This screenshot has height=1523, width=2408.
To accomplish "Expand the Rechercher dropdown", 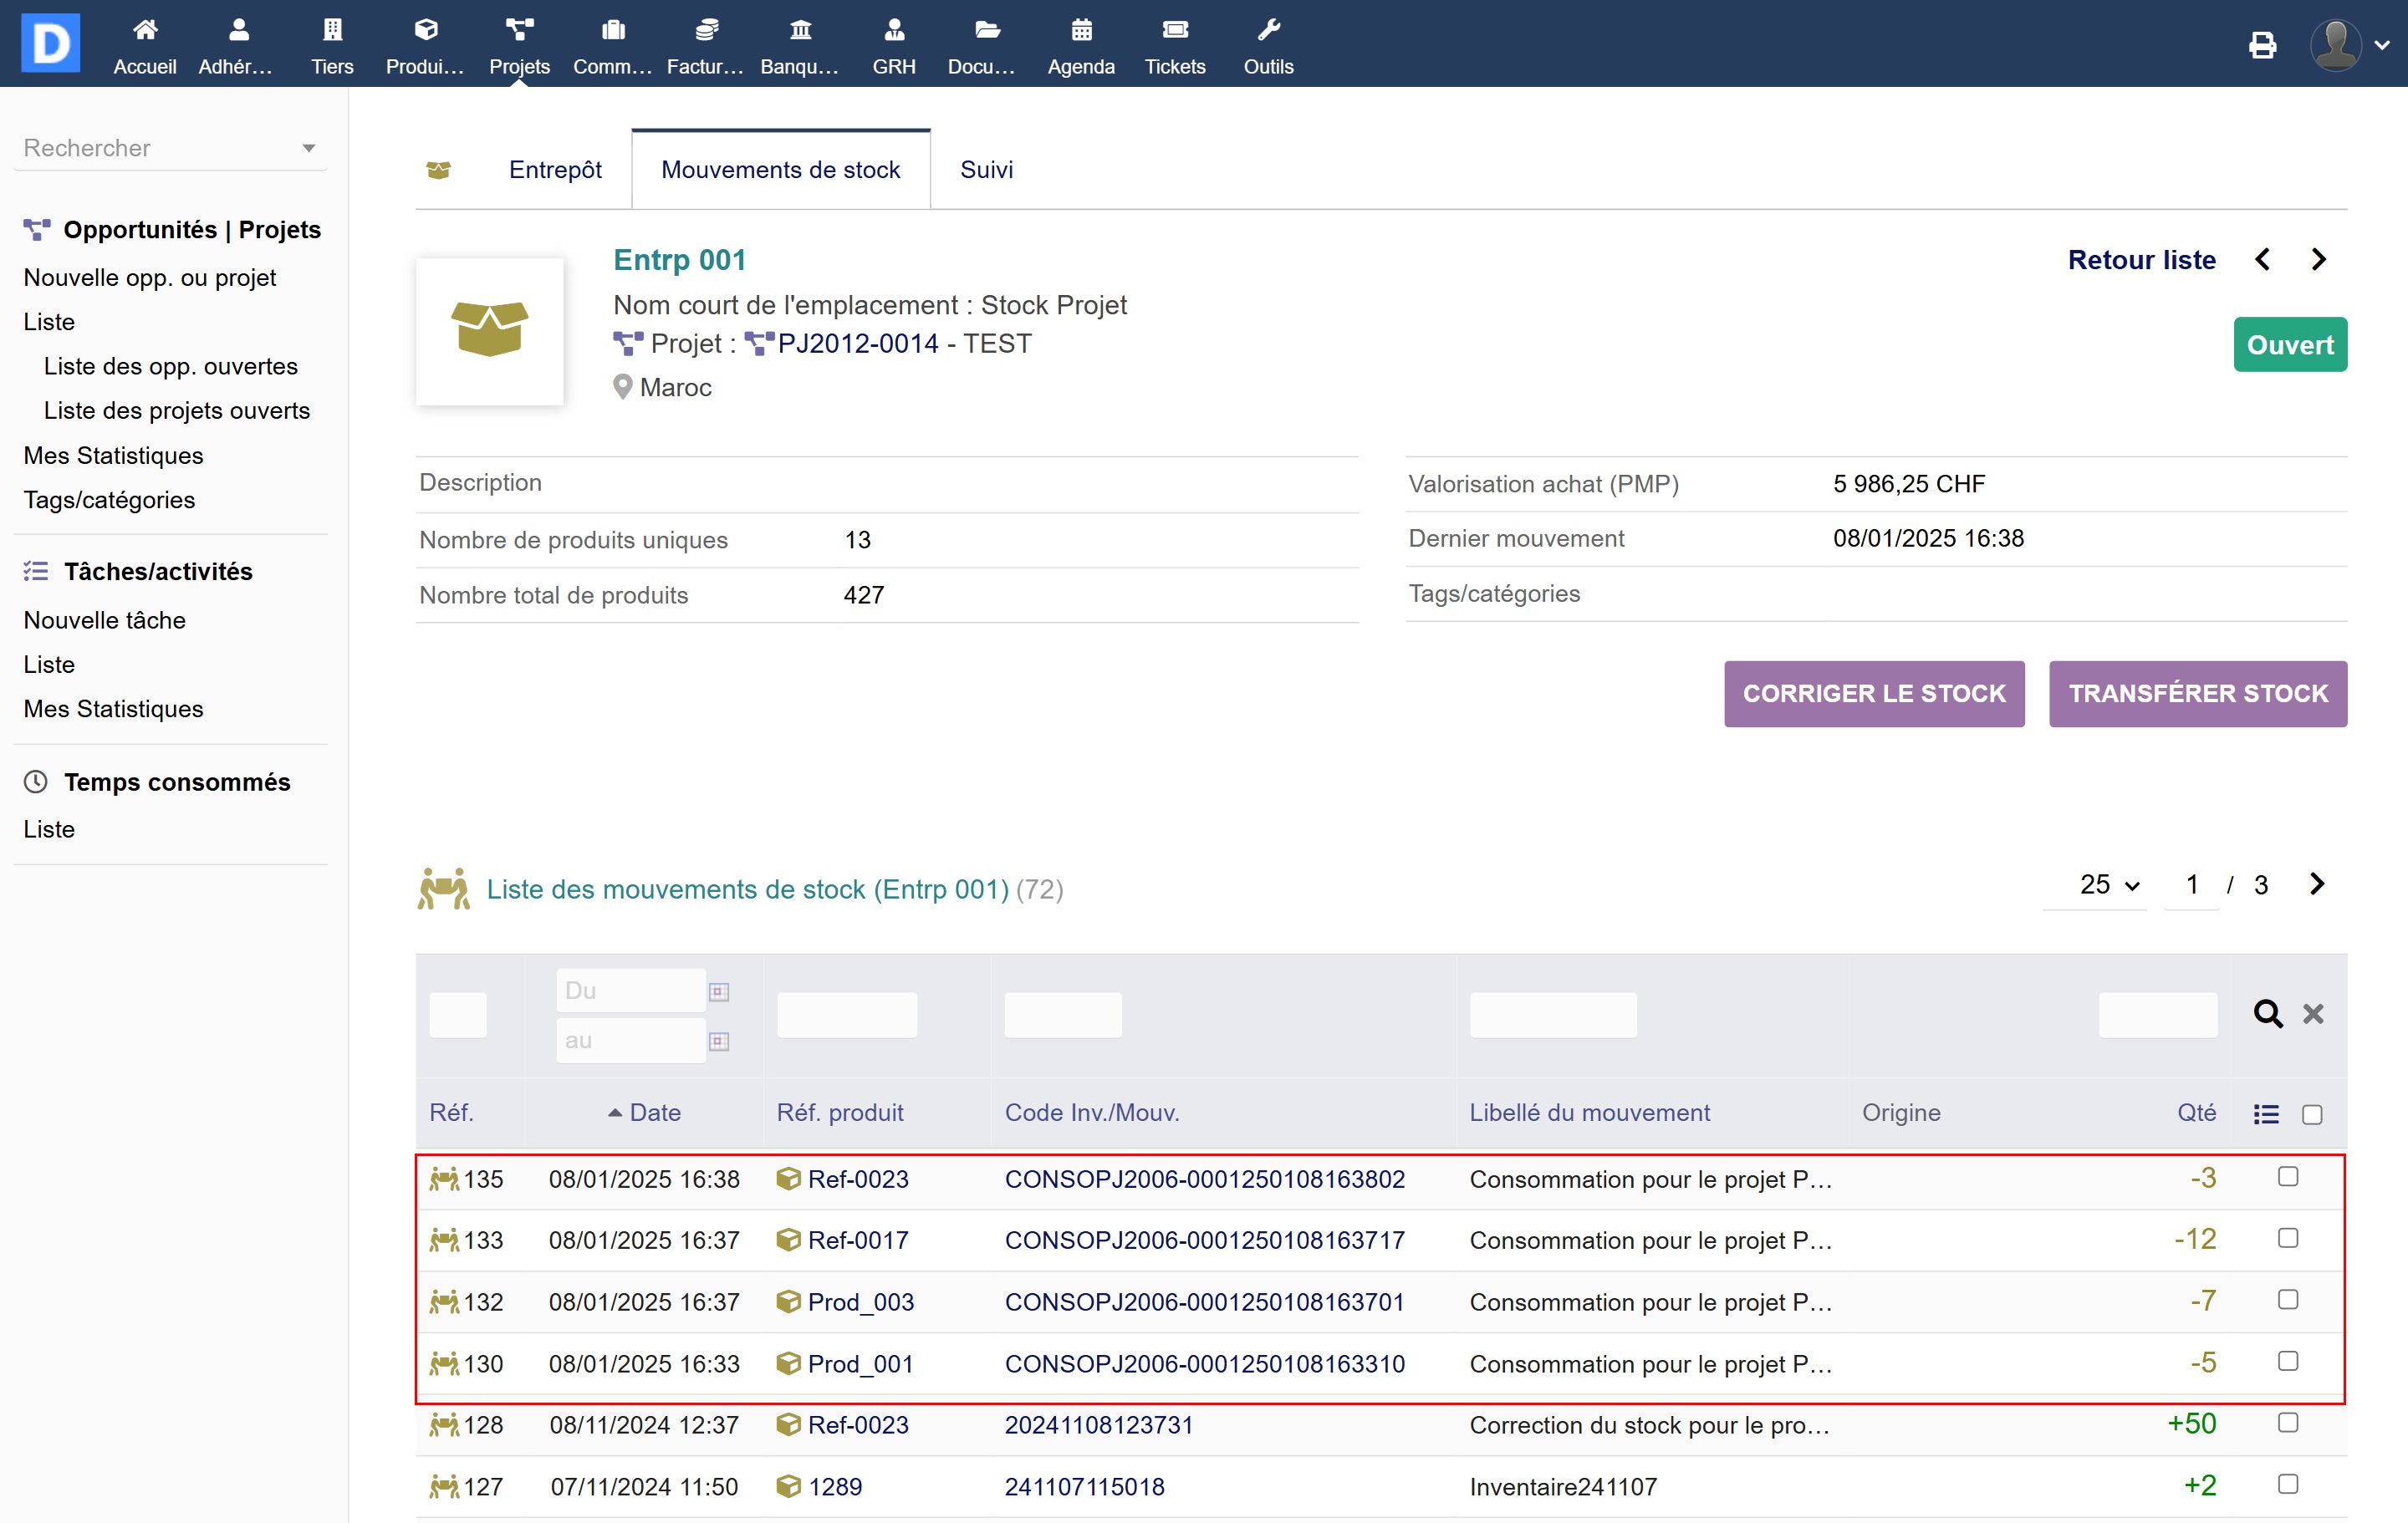I will [308, 148].
